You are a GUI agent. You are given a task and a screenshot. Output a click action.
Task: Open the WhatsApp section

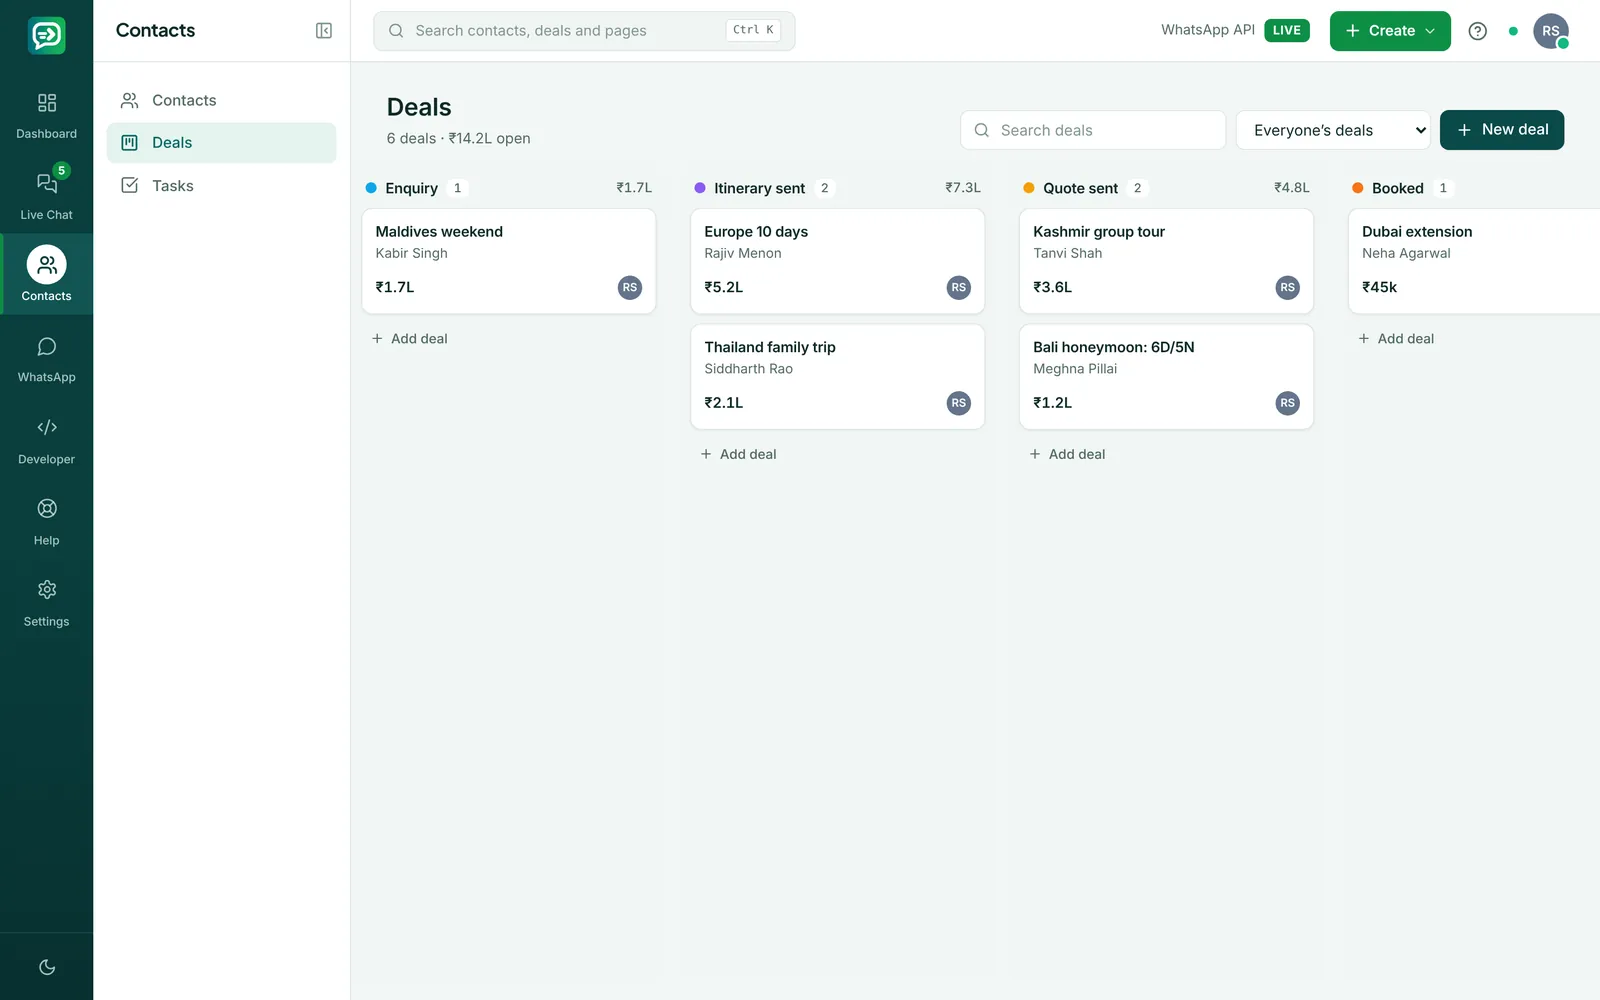(46, 360)
